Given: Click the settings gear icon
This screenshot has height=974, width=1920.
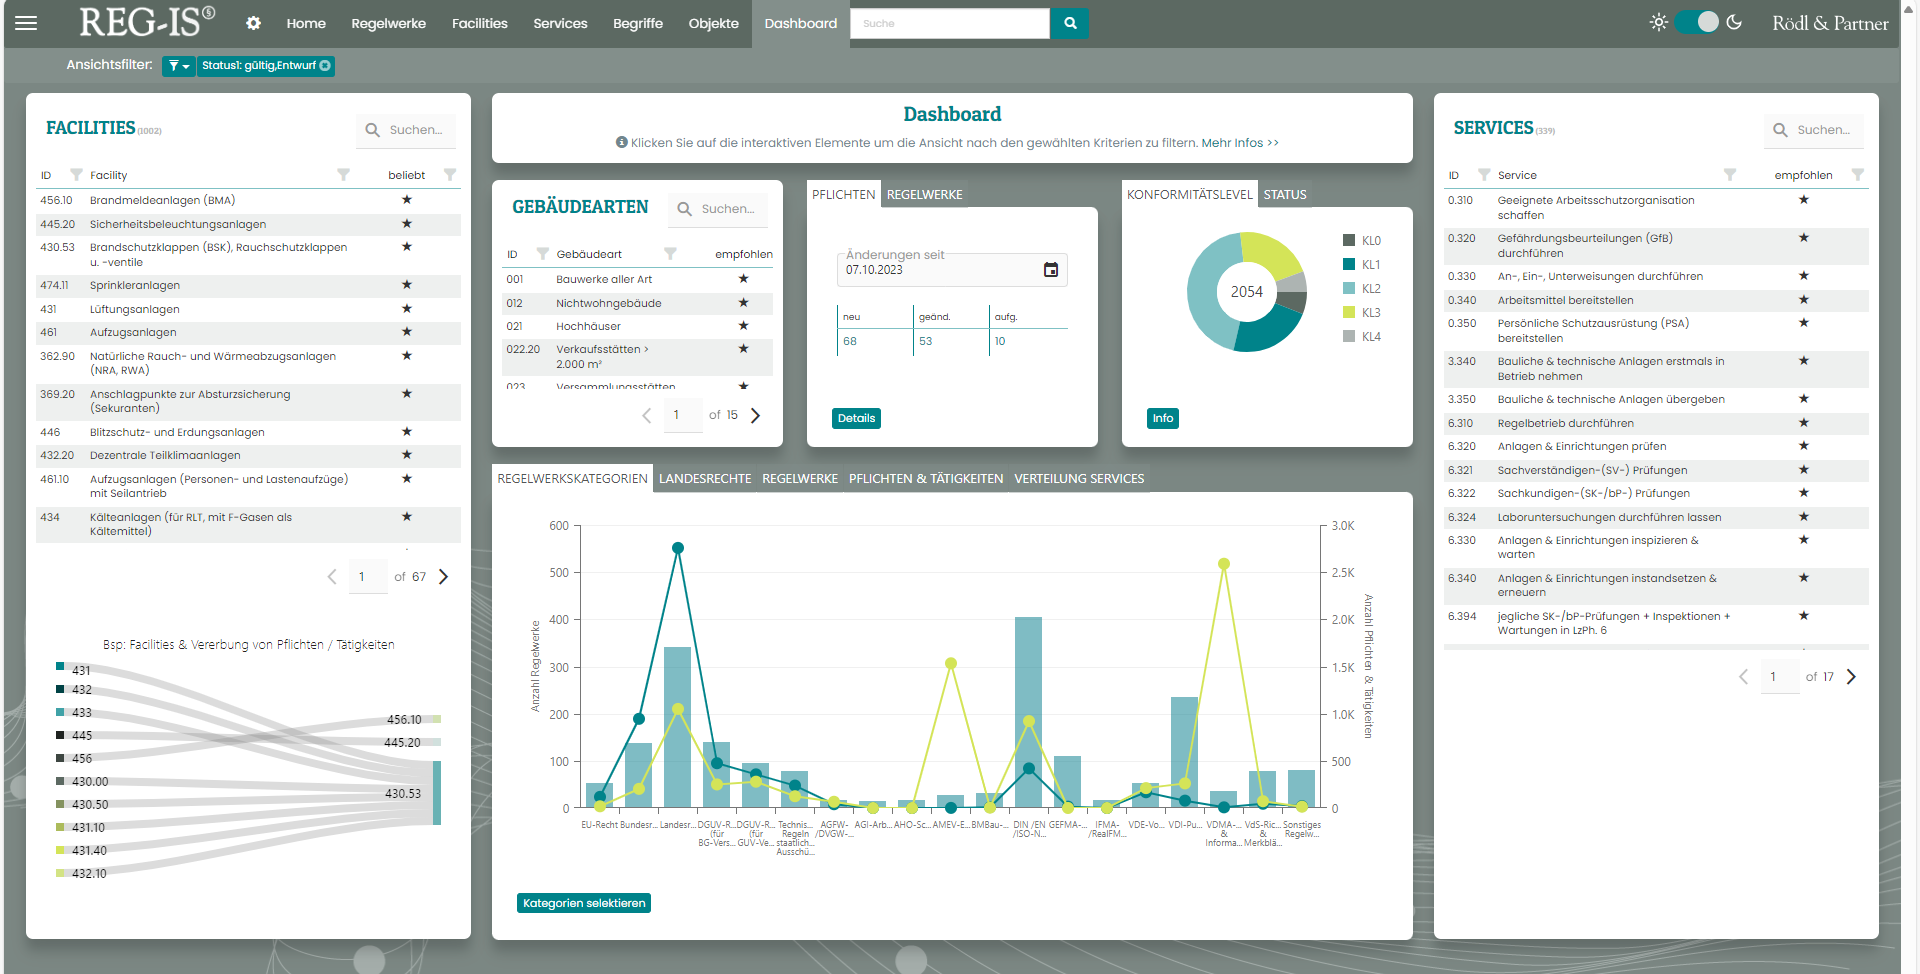Looking at the screenshot, I should [x=253, y=23].
